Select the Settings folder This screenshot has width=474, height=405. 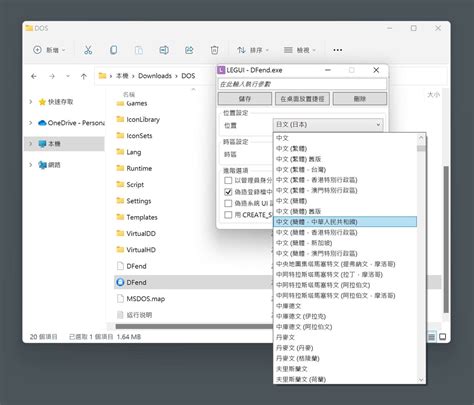tap(134, 201)
